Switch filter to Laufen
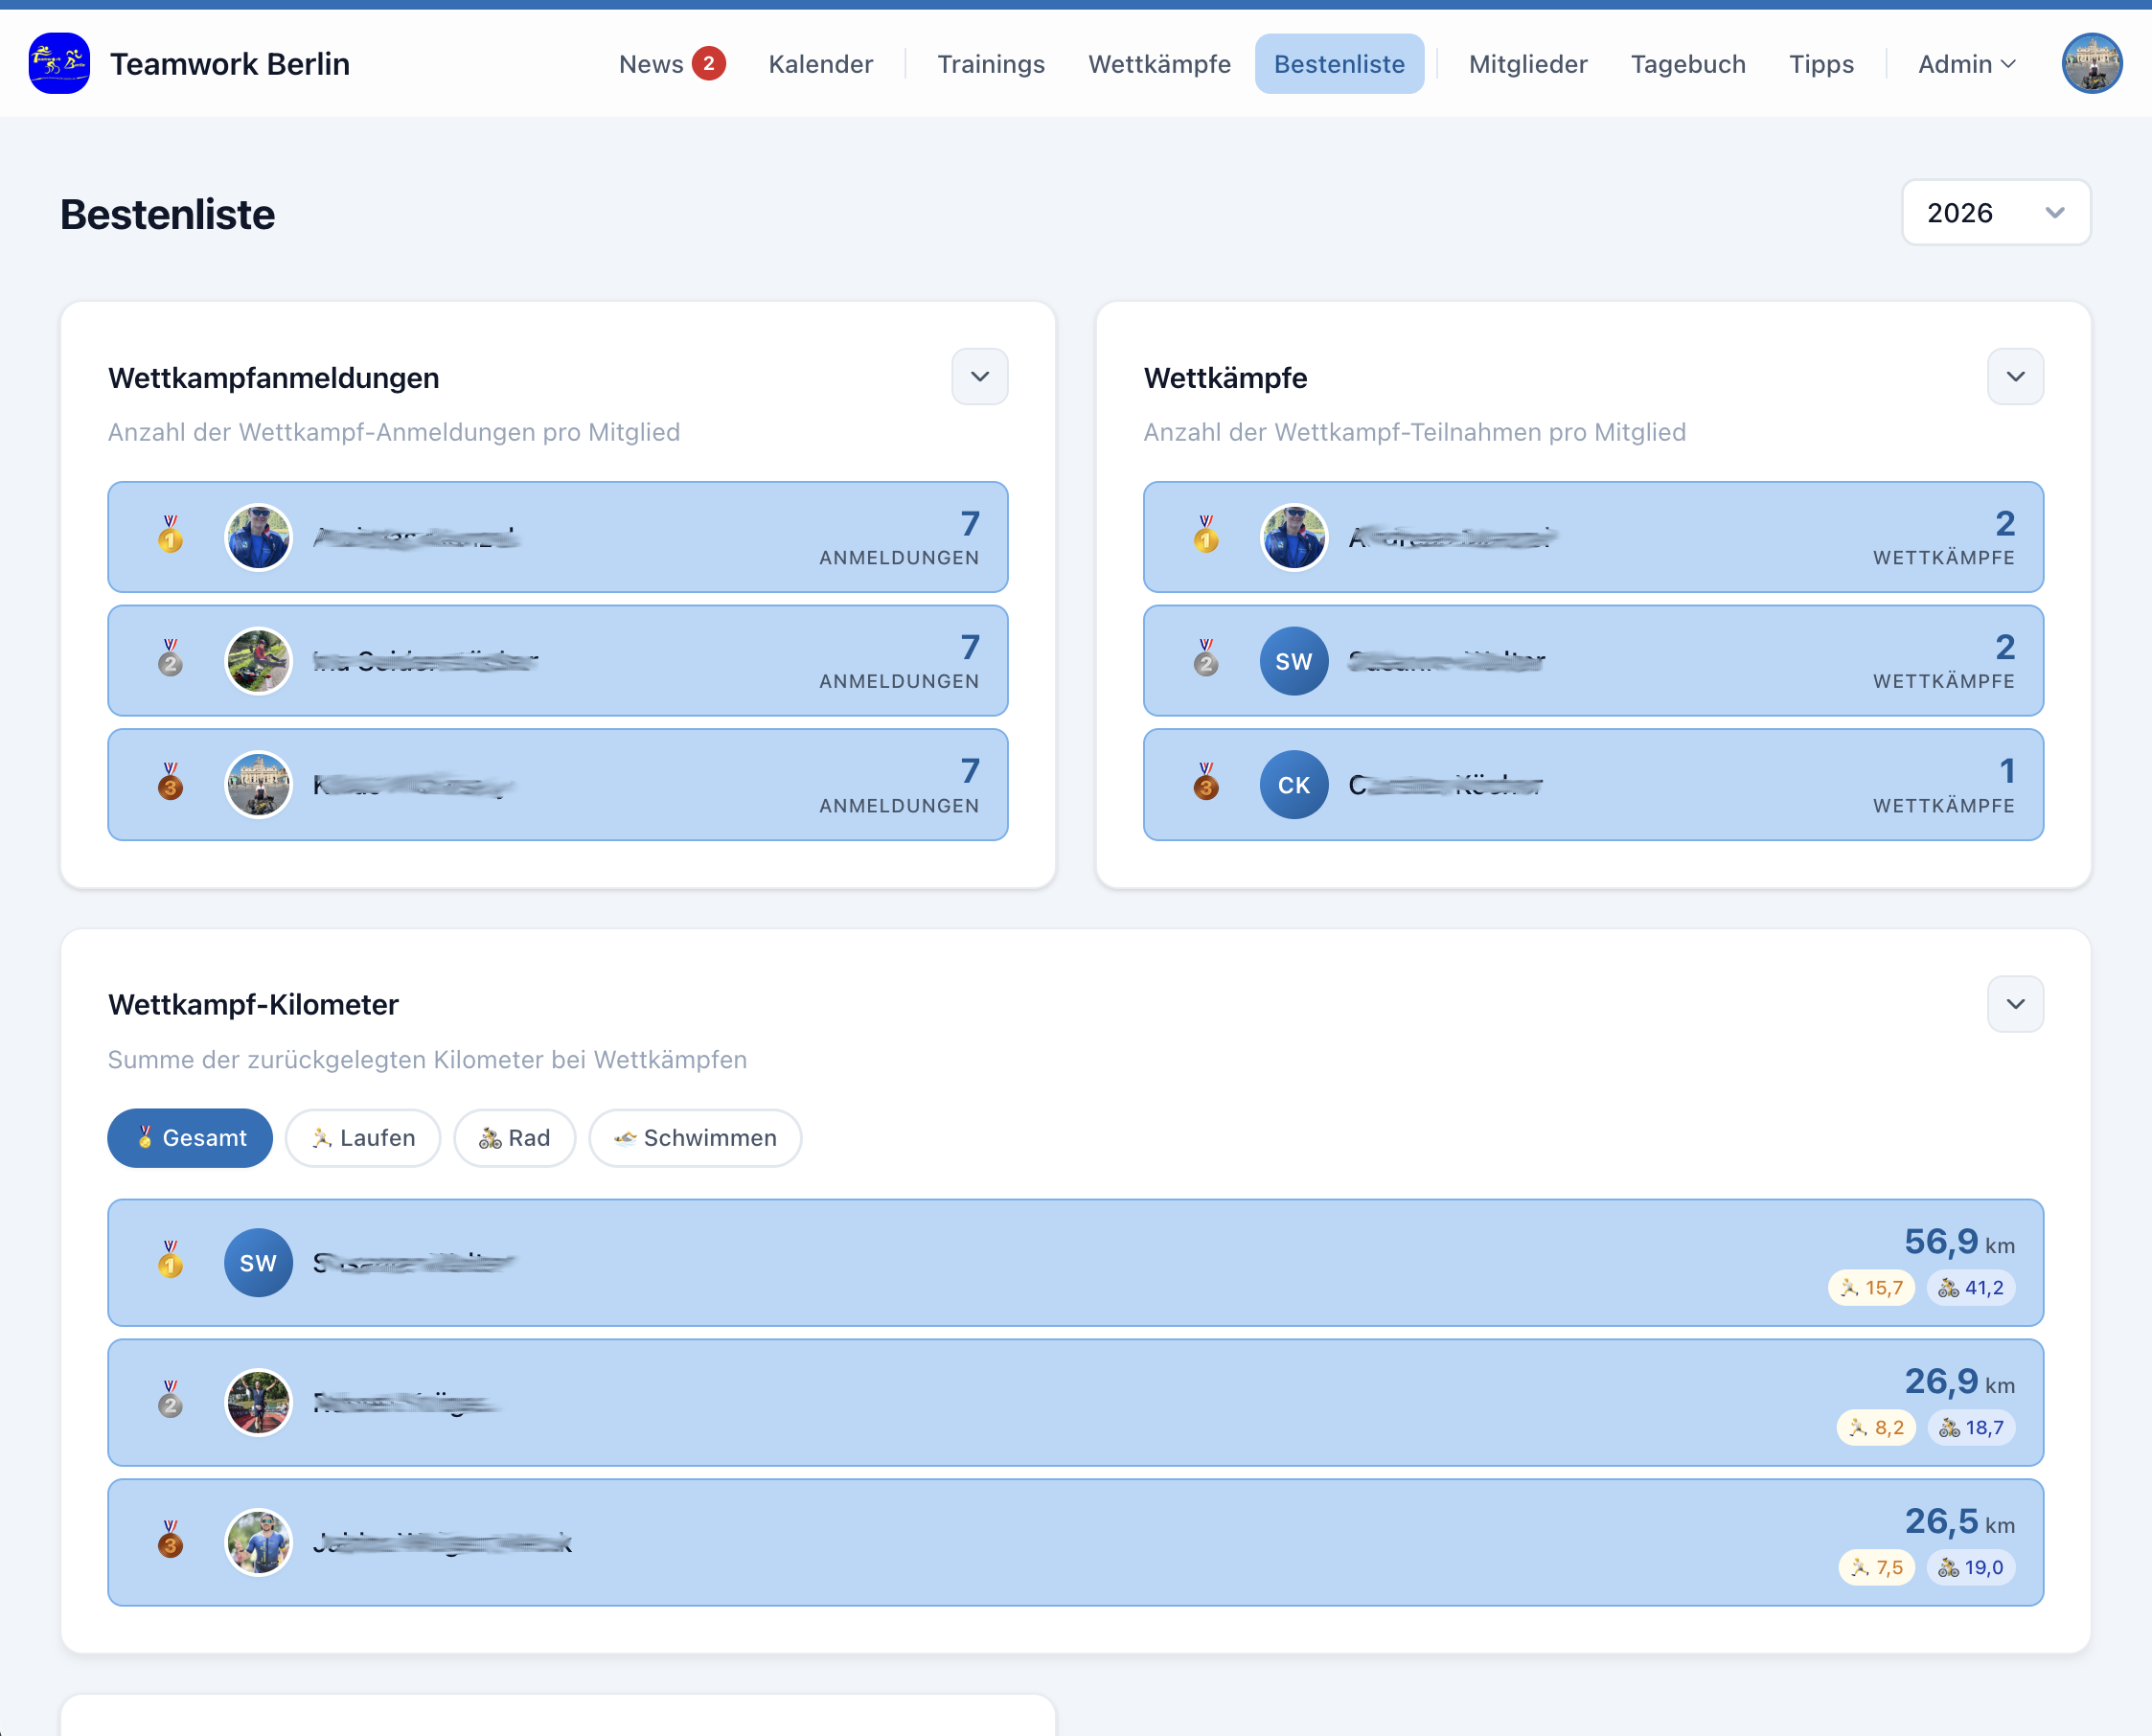2152x1736 pixels. [363, 1138]
